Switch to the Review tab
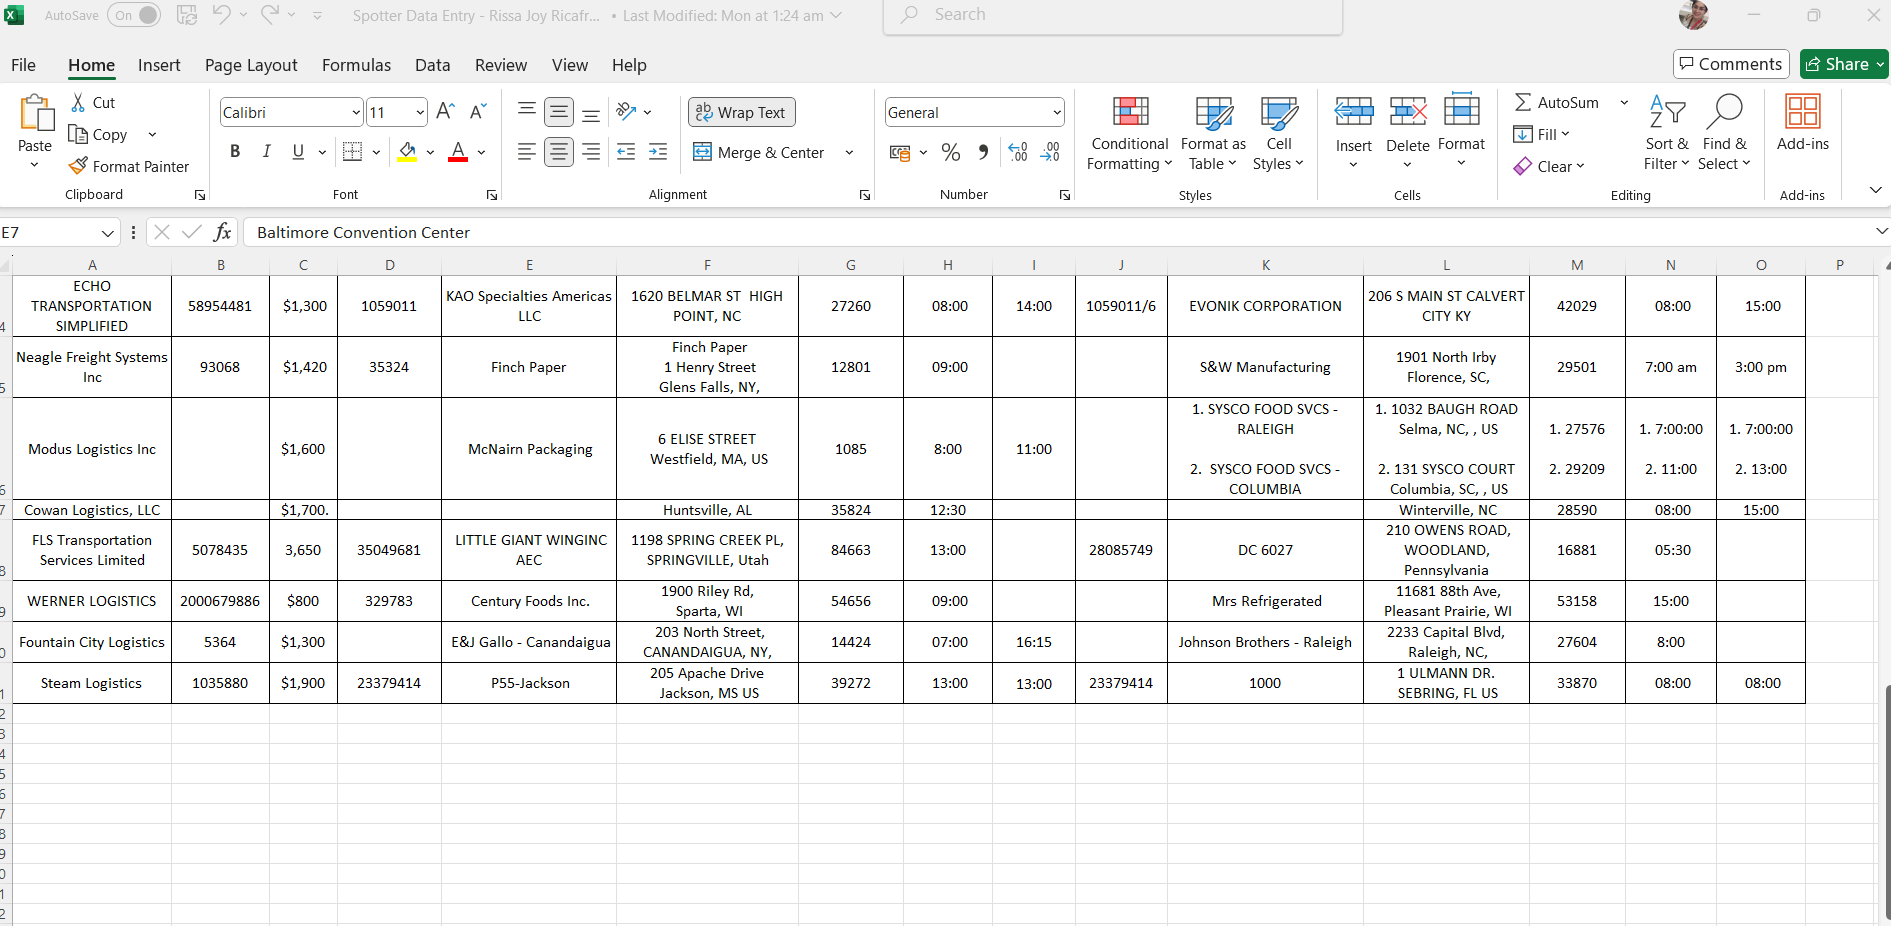1891x926 pixels. (x=501, y=65)
